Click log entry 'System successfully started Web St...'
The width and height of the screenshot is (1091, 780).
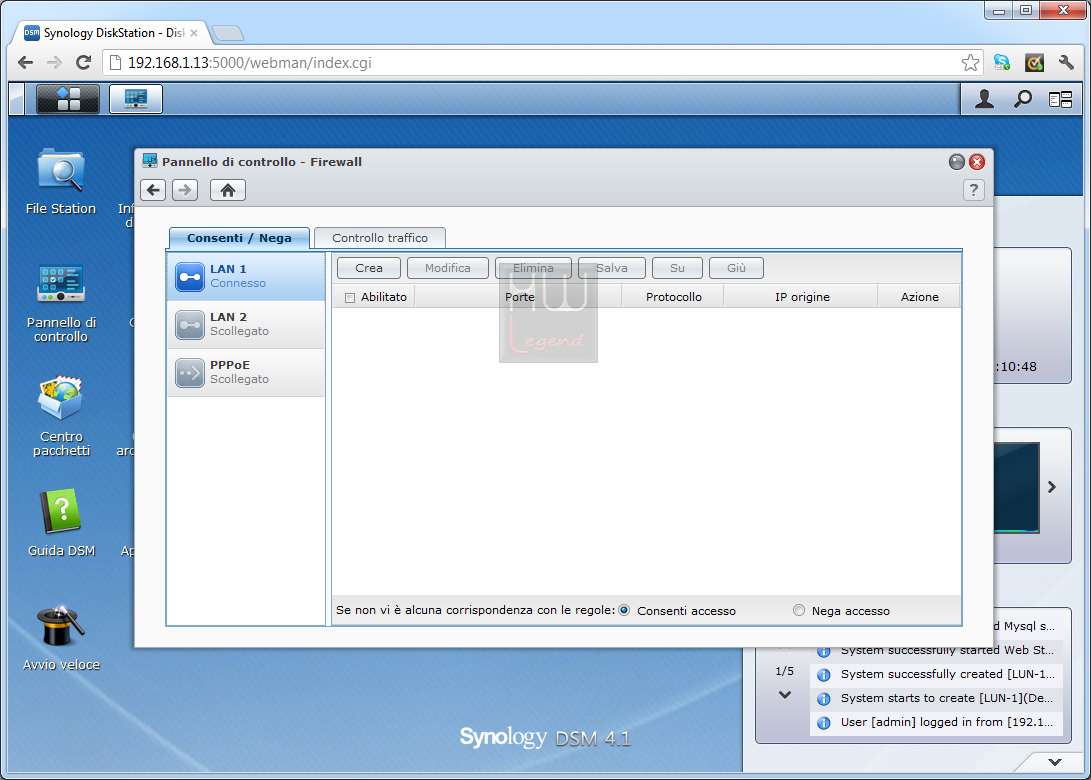point(937,650)
